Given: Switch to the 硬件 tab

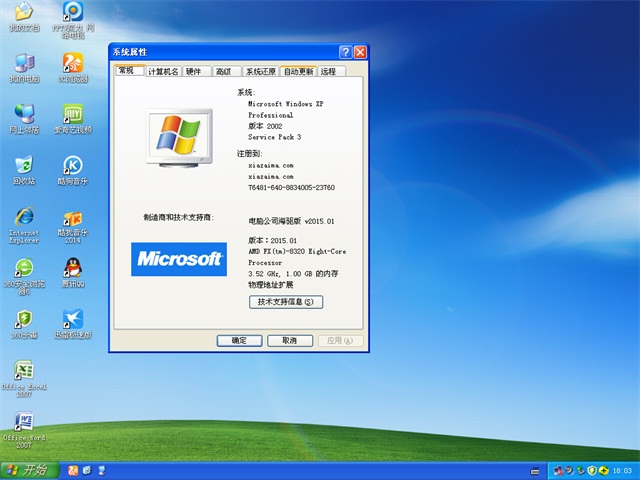Looking at the screenshot, I should coord(194,72).
